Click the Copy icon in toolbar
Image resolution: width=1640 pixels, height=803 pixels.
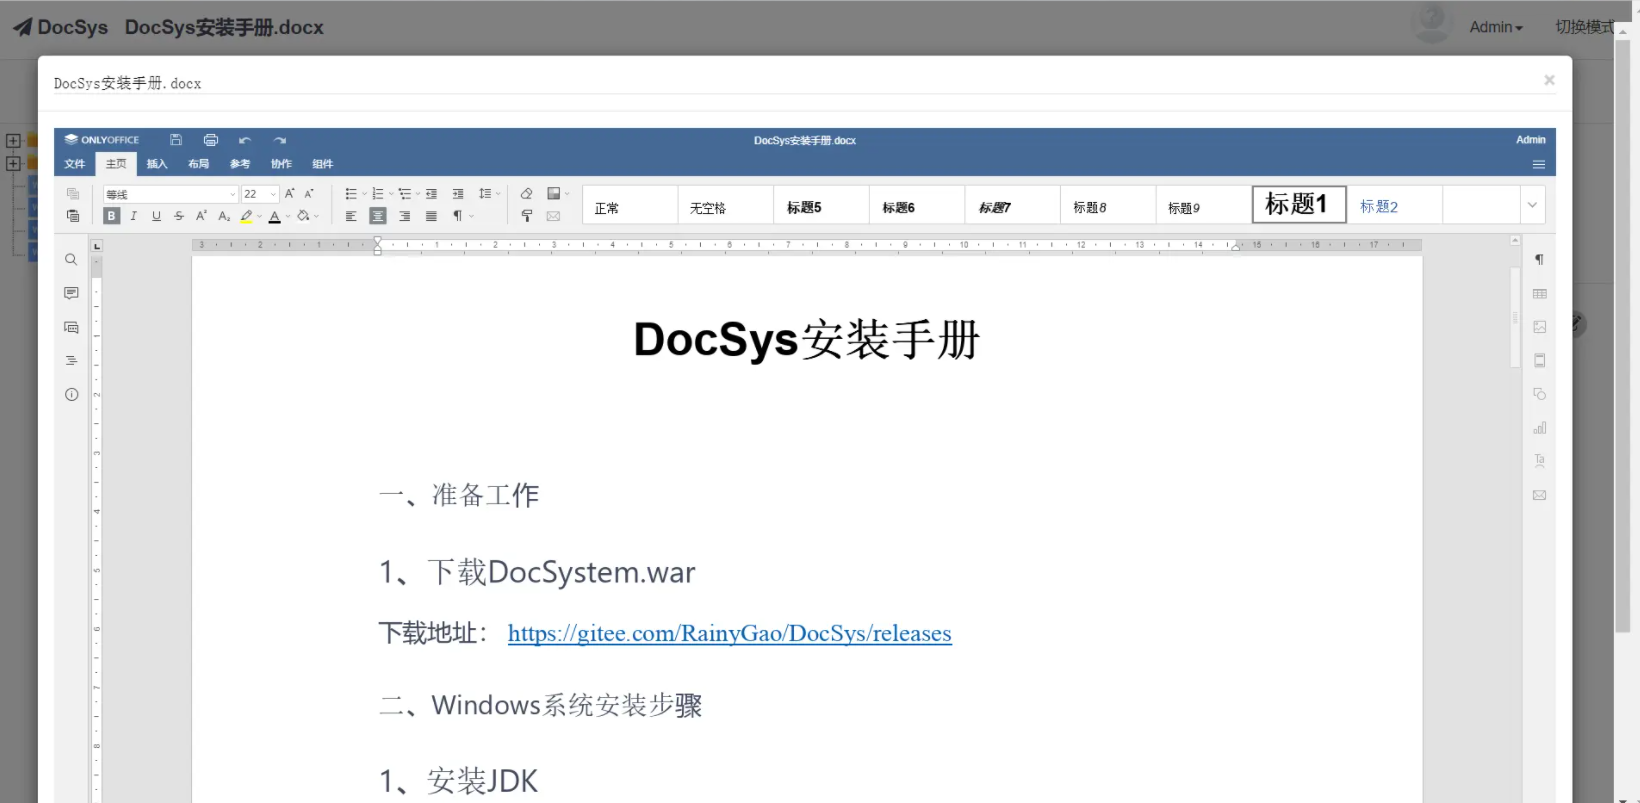(73, 194)
